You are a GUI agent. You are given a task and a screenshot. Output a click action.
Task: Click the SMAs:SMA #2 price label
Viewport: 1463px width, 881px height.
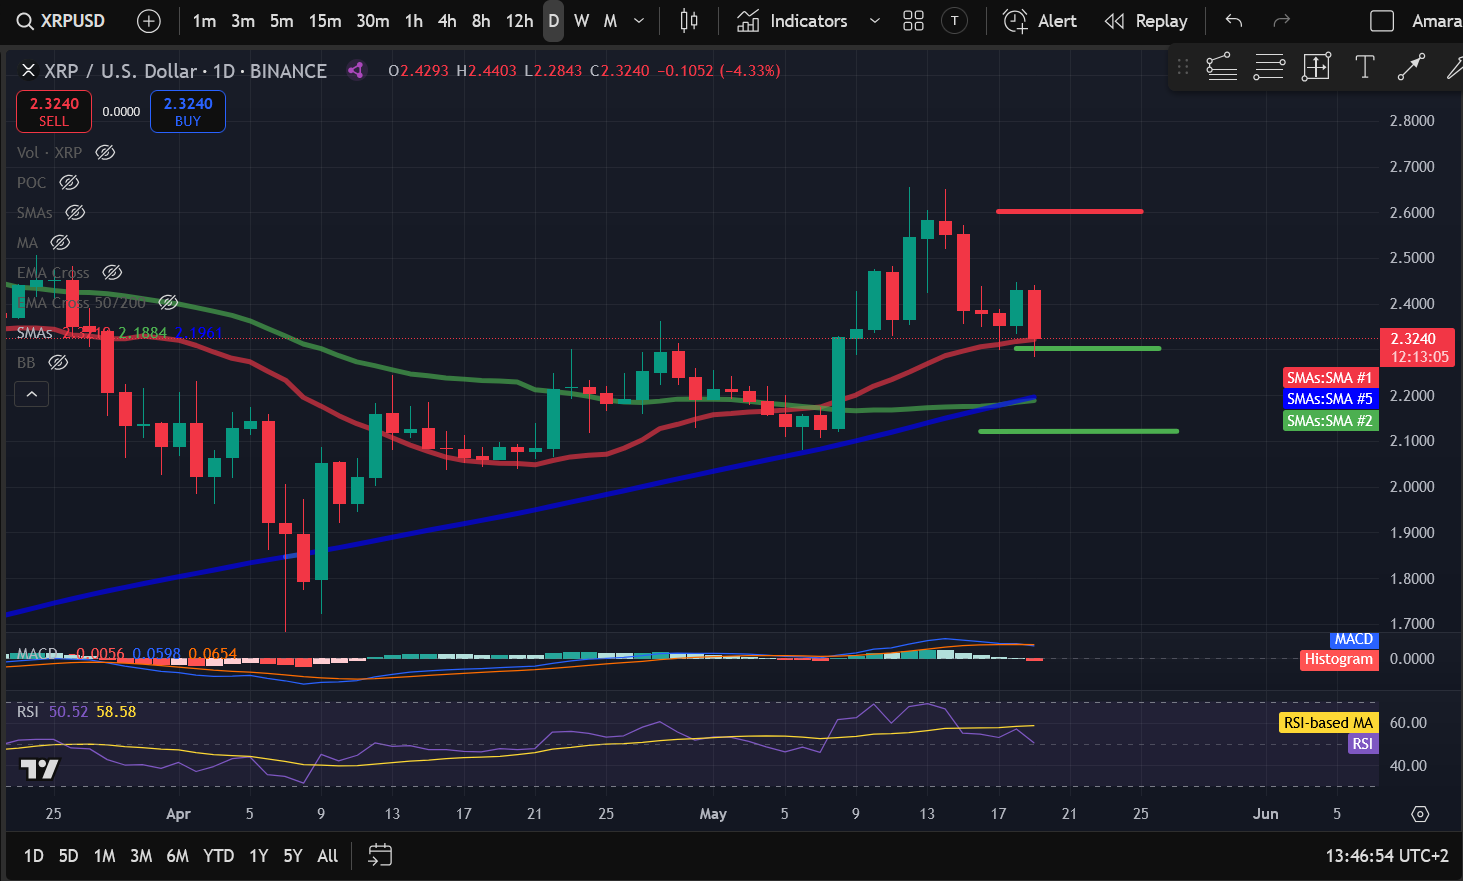coord(1330,421)
